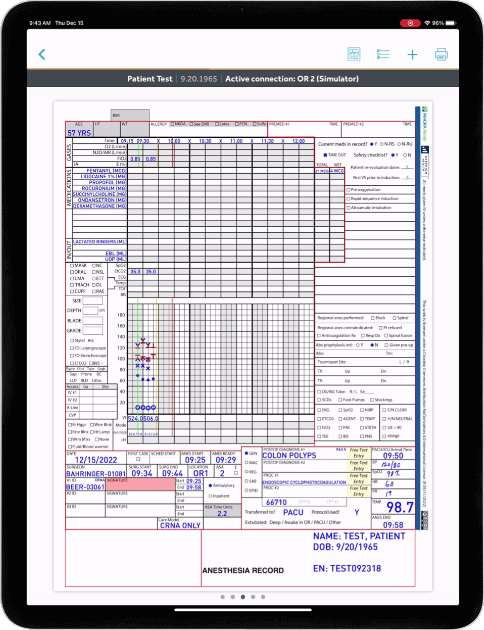Check the Spinal regional anesthesia box
Screen dimensions: 484x630
point(394,318)
